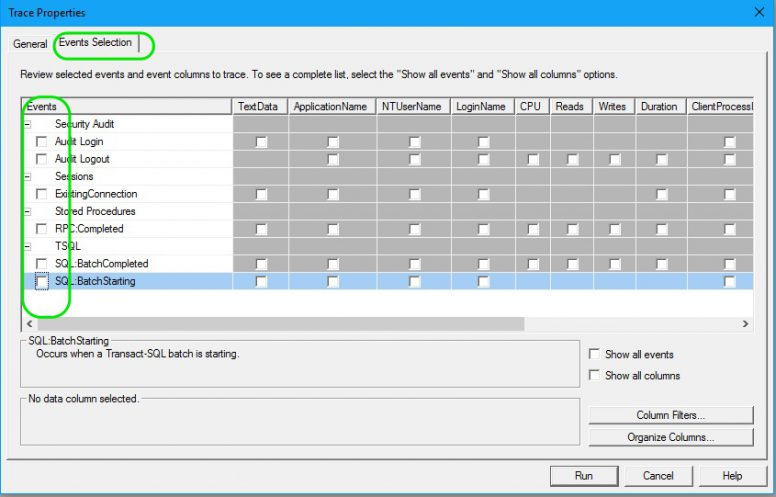
Task: Enable Show all columns option
Action: [x=594, y=375]
